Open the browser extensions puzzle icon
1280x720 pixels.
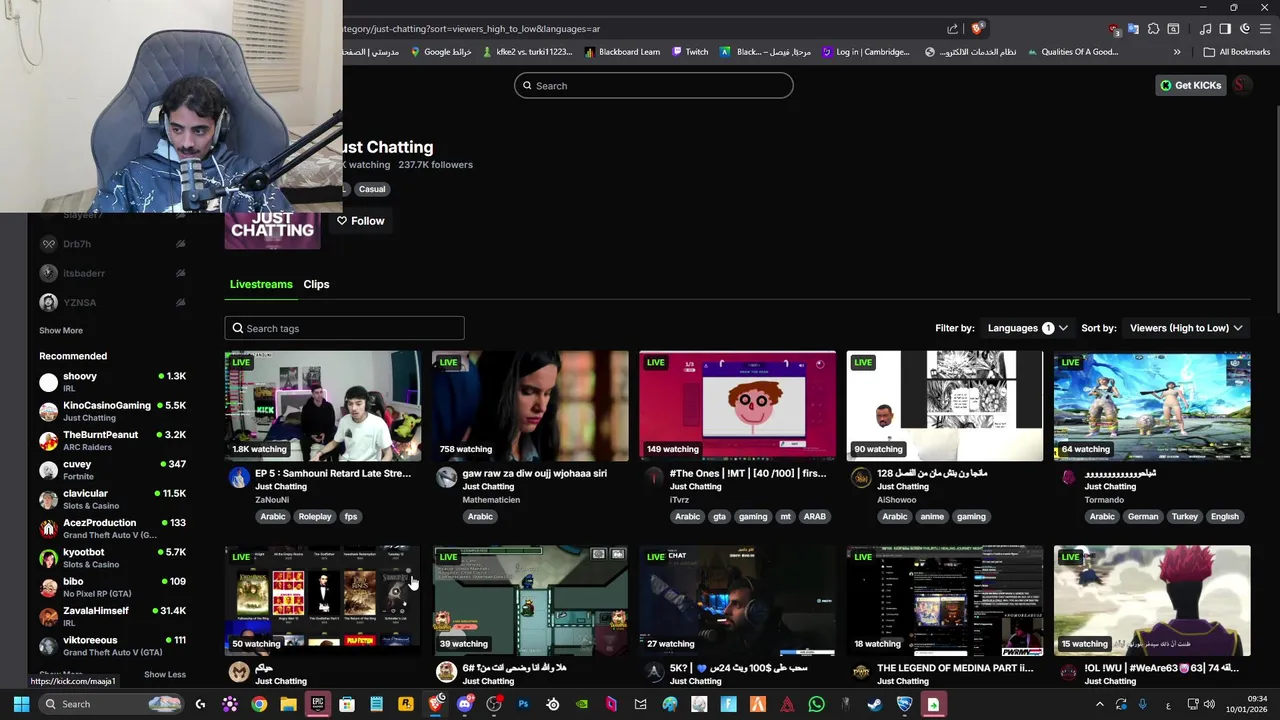click(1153, 29)
